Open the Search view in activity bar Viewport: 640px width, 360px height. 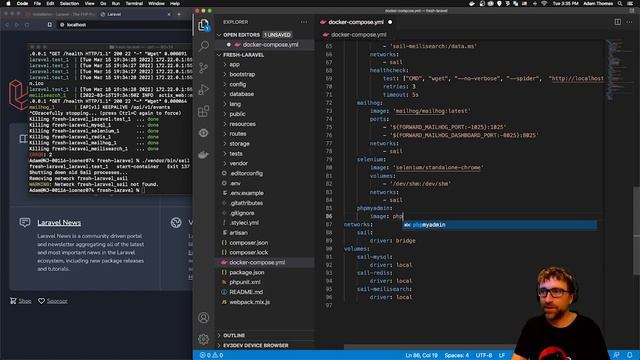[x=204, y=46]
